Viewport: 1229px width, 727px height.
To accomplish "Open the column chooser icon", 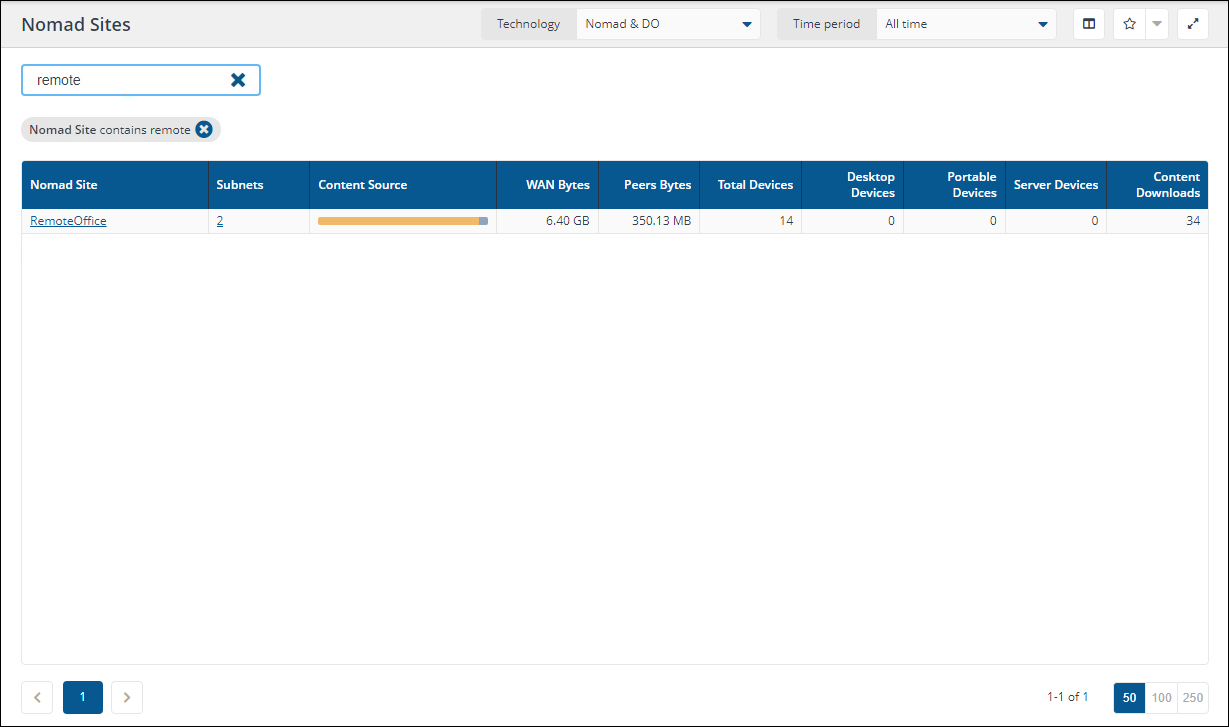I will 1089,24.
